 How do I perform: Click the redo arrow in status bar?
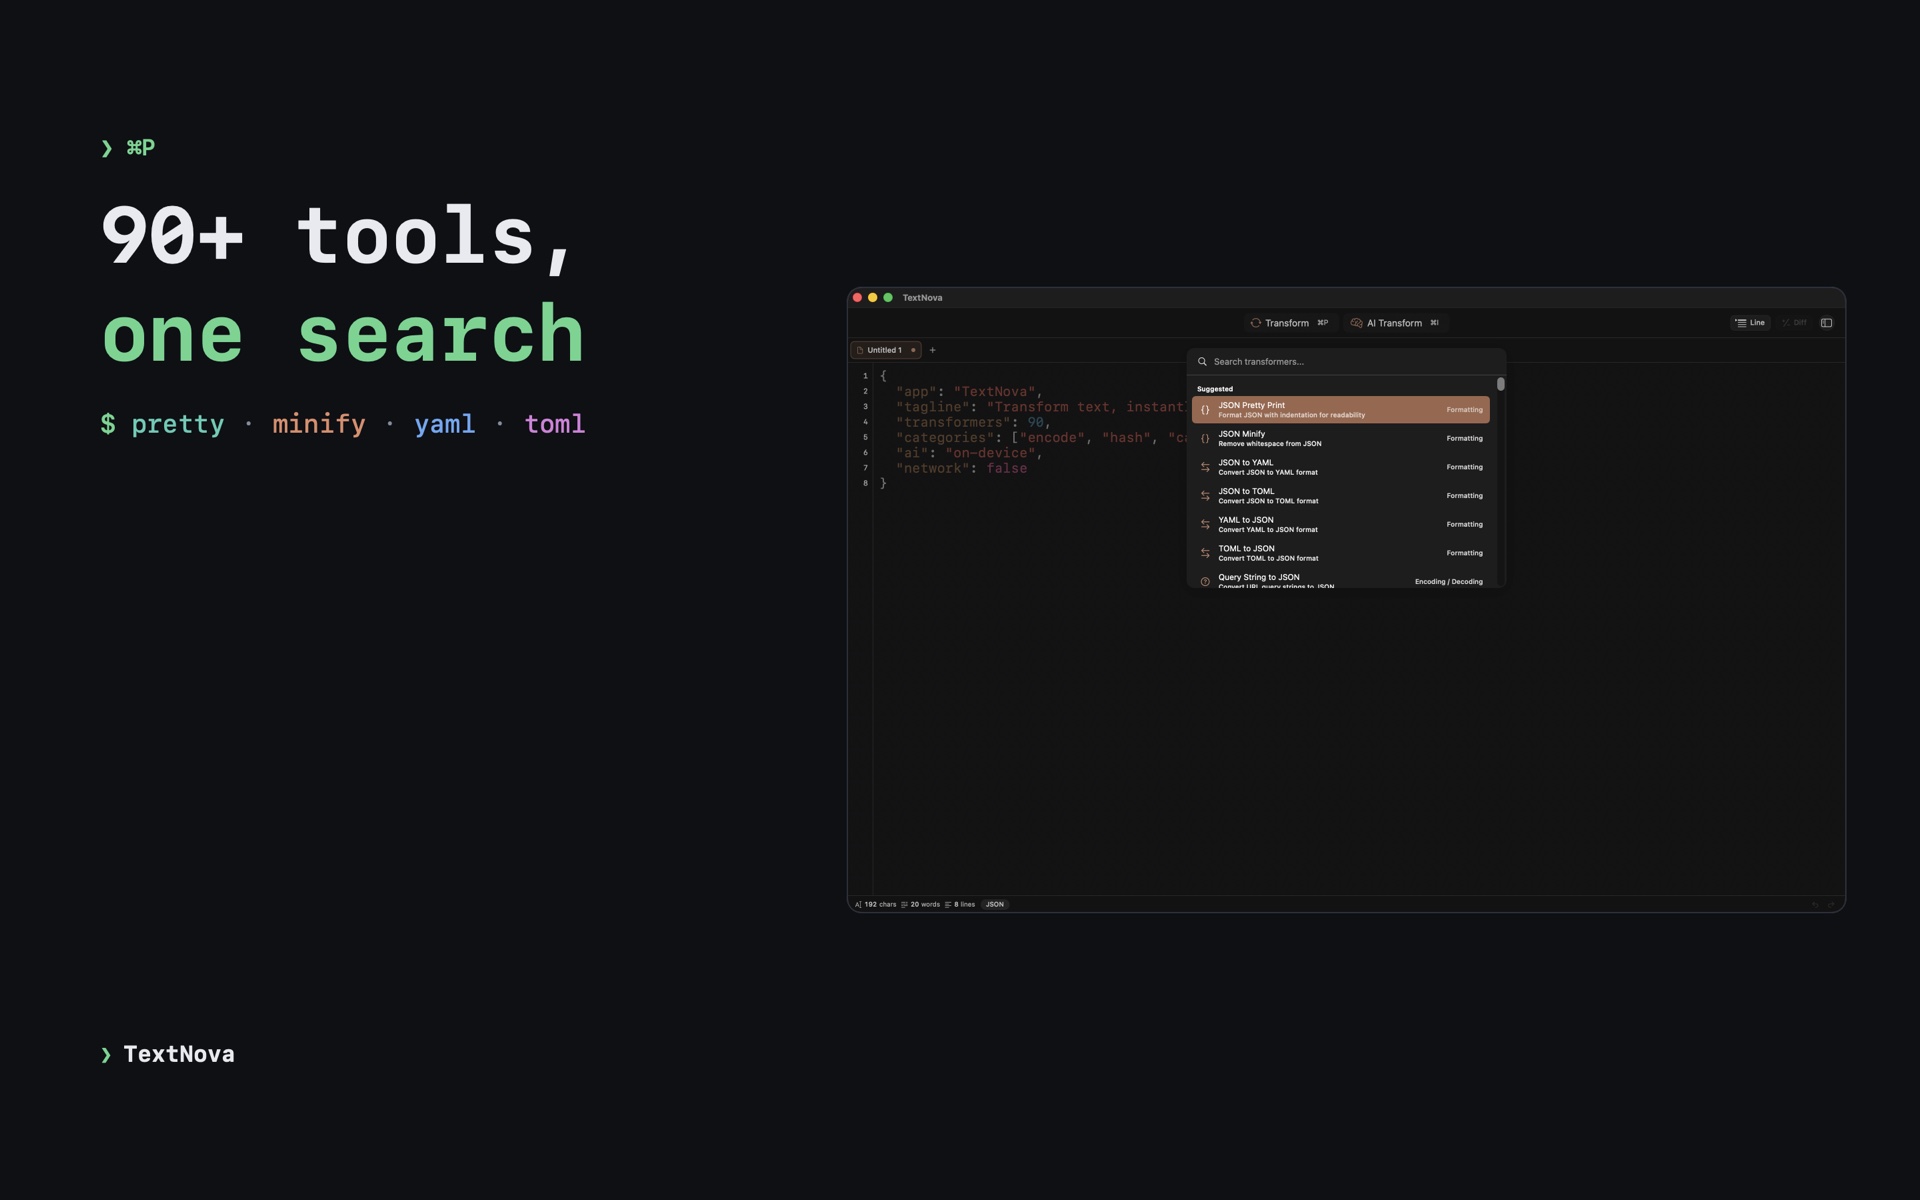pyautogui.click(x=1832, y=905)
